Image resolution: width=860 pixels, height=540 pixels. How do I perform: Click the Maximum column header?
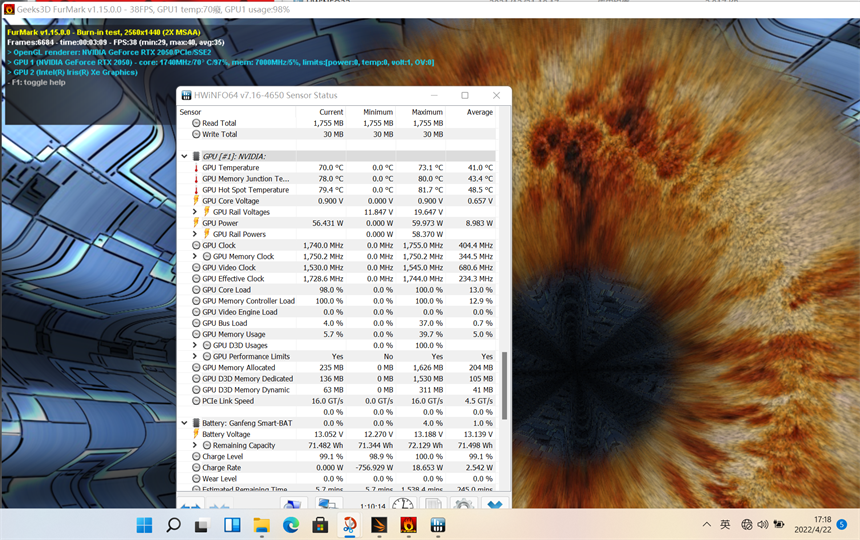click(427, 112)
